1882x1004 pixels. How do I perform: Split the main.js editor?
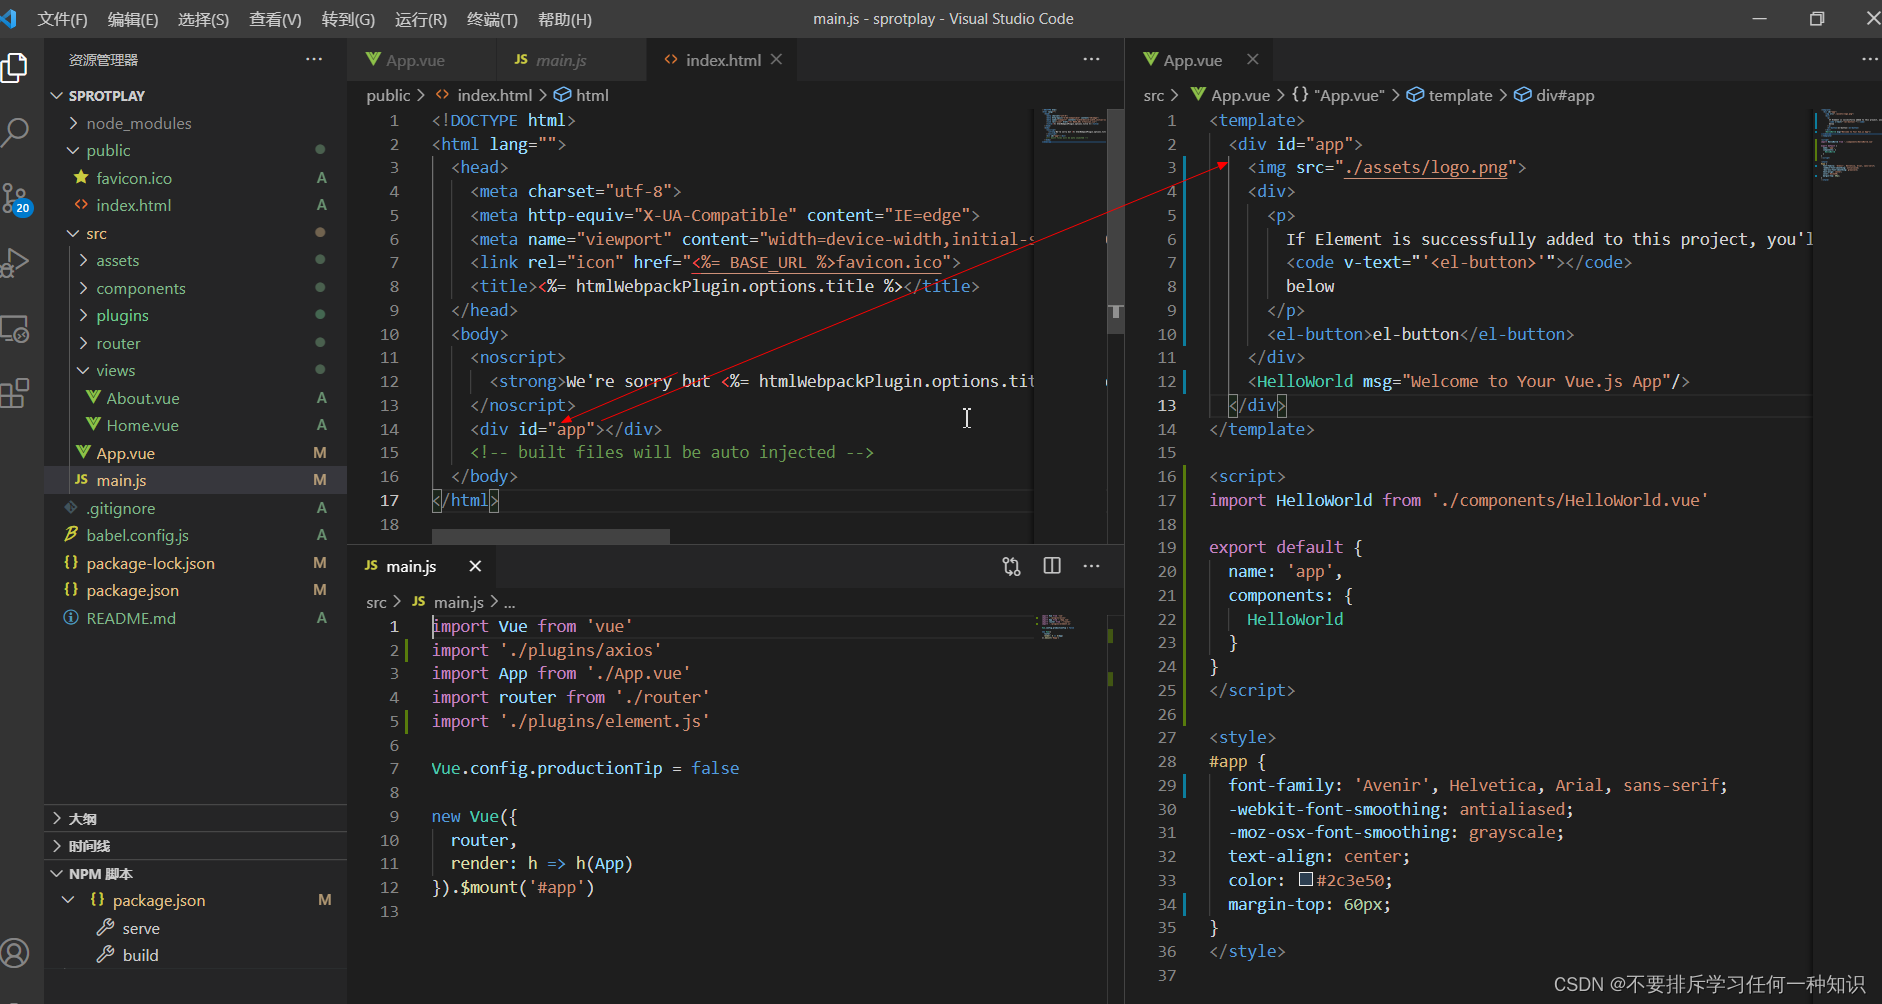point(1052,566)
